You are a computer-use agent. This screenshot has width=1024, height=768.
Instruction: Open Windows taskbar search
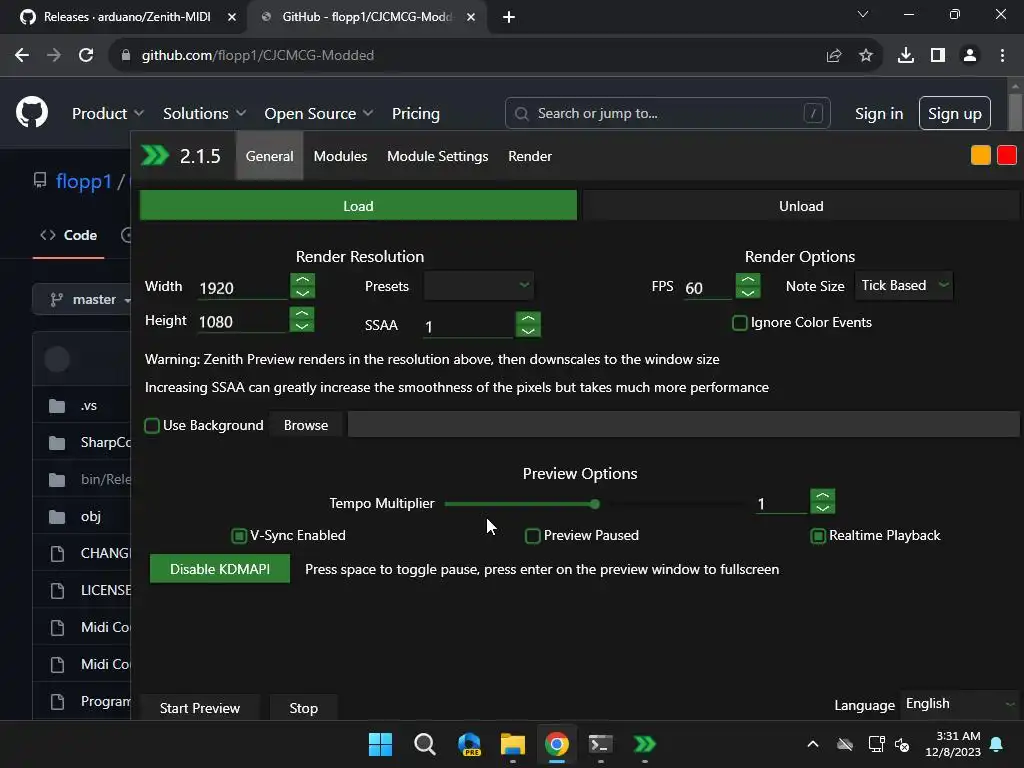[x=424, y=744]
